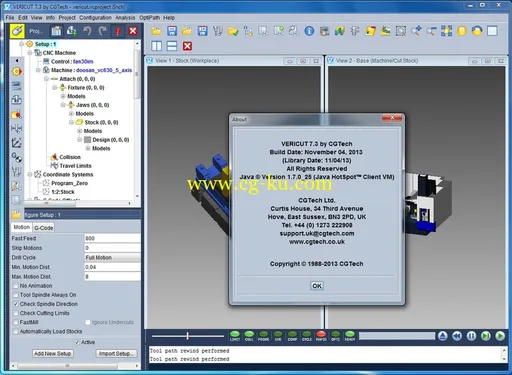Click the yellow sphere toolbar icon
This screenshot has height=375, width=512.
coord(462,31)
